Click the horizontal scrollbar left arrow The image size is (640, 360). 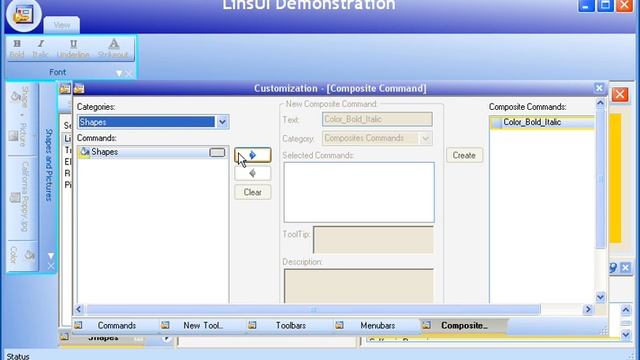79,309
